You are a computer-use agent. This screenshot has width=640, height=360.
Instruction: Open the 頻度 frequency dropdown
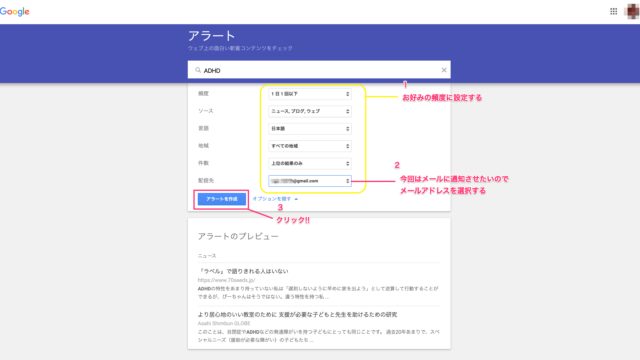click(310, 94)
